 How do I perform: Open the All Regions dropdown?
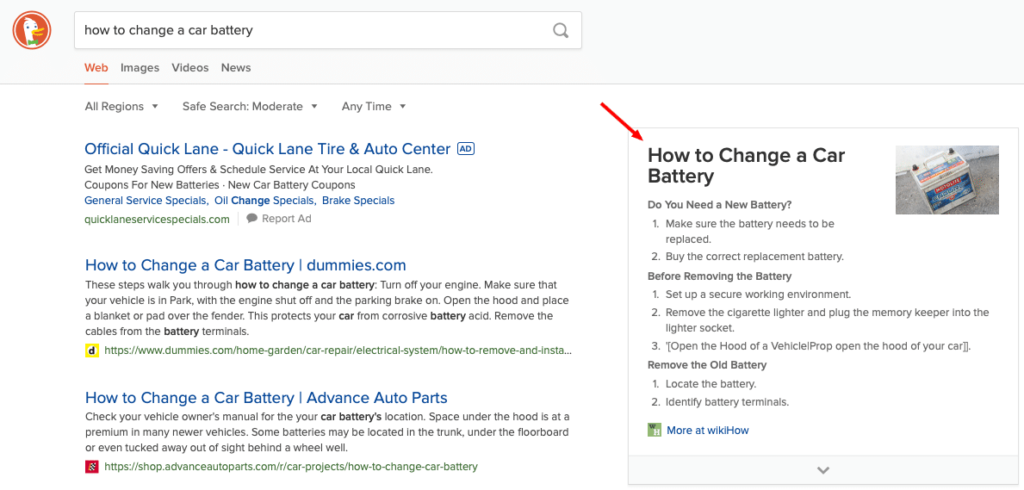pyautogui.click(x=121, y=106)
